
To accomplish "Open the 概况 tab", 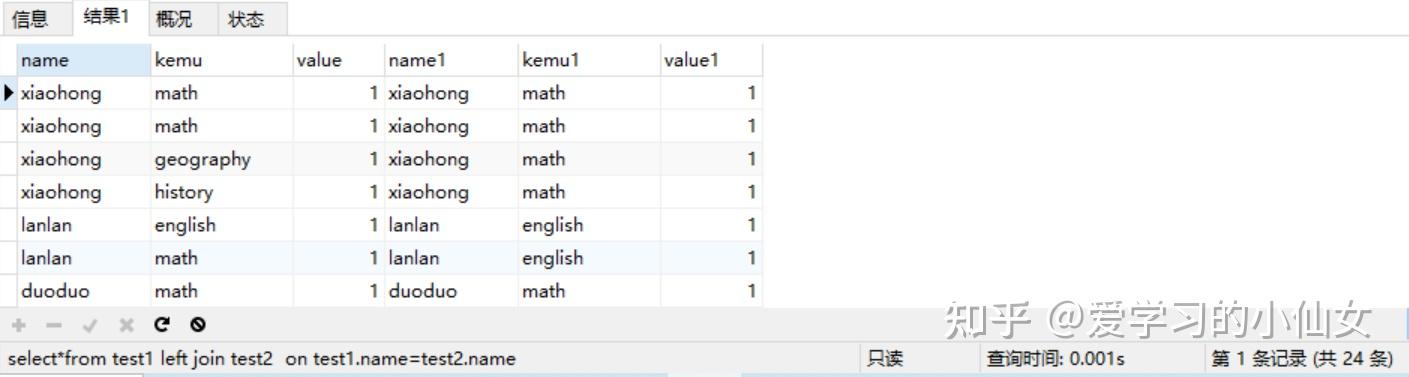I will (x=174, y=19).
